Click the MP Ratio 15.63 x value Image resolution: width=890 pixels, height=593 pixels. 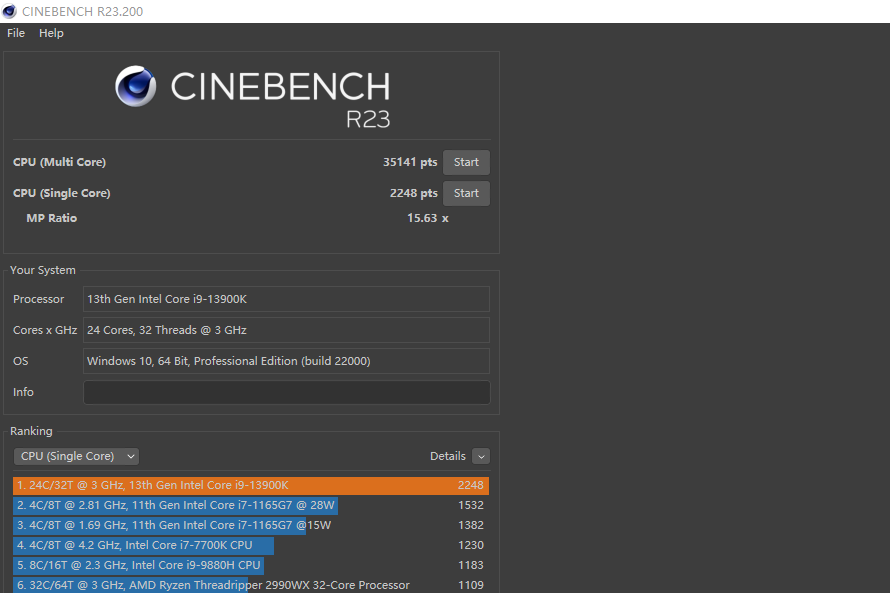coord(427,218)
